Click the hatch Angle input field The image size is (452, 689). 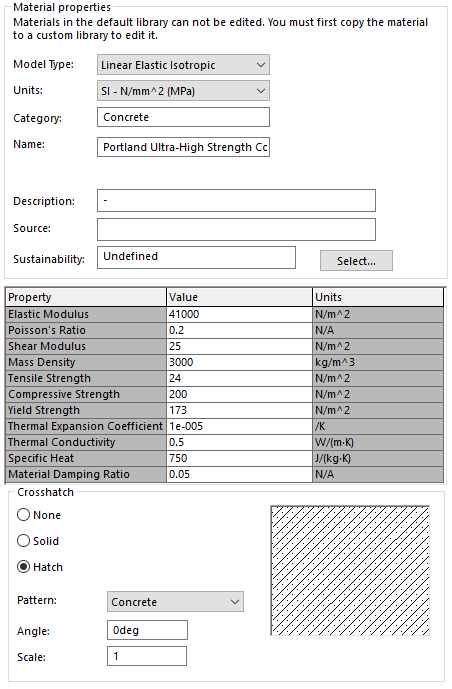[147, 630]
